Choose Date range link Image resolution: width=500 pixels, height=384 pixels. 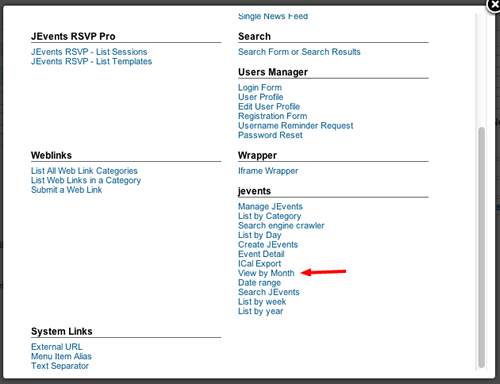point(259,283)
